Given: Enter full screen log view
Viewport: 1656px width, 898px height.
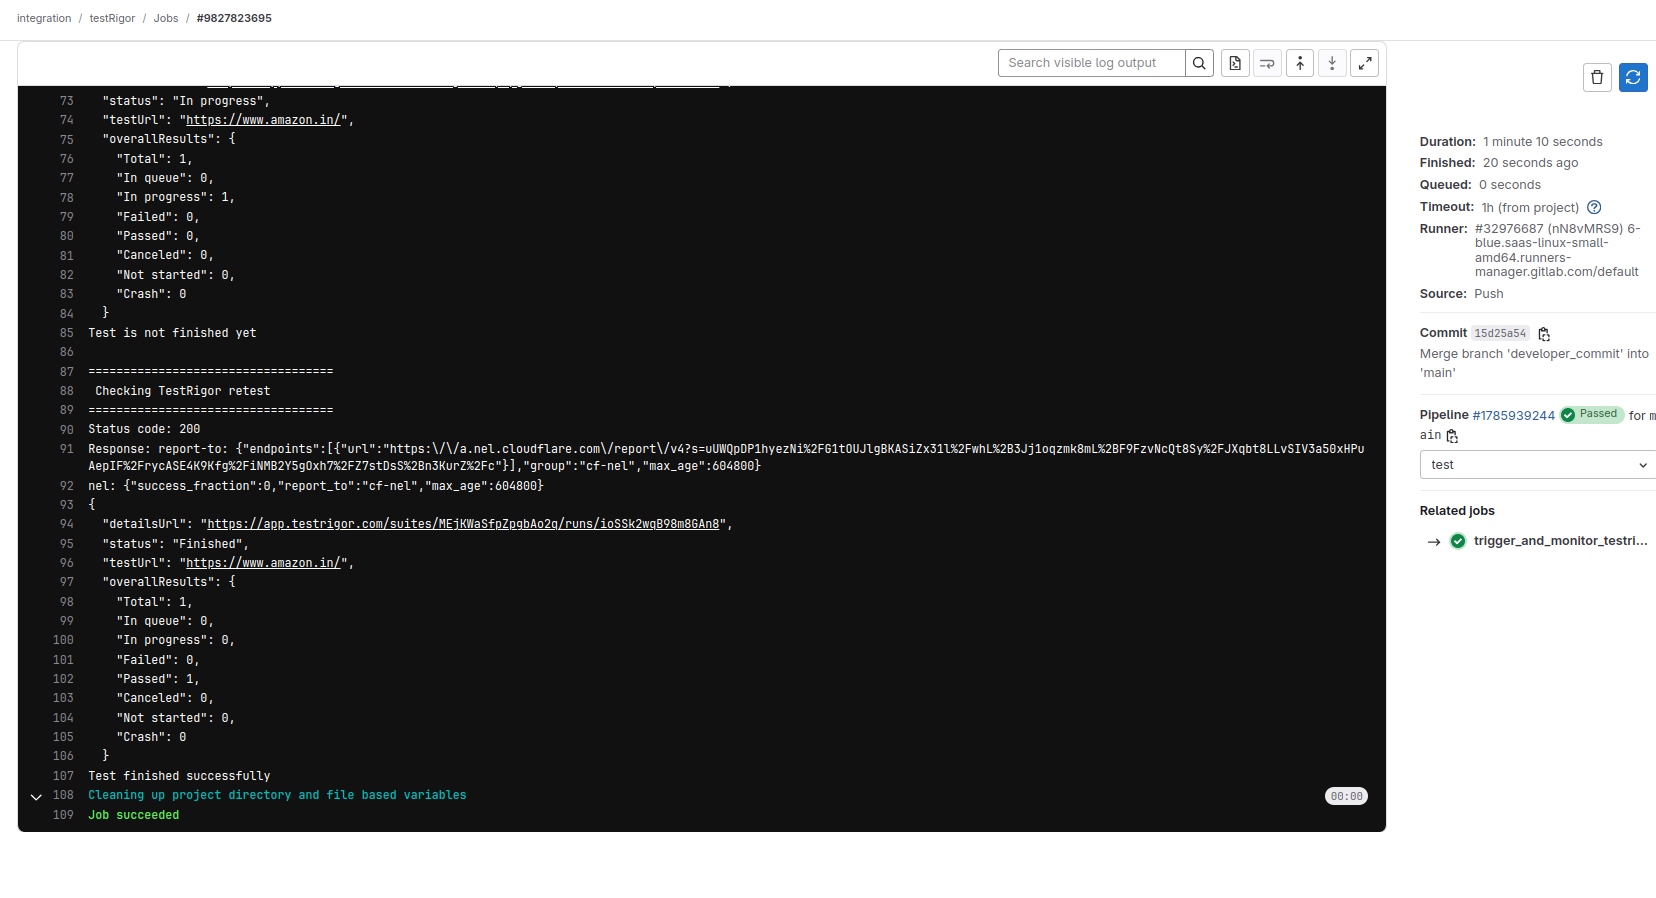Looking at the screenshot, I should pyautogui.click(x=1364, y=63).
